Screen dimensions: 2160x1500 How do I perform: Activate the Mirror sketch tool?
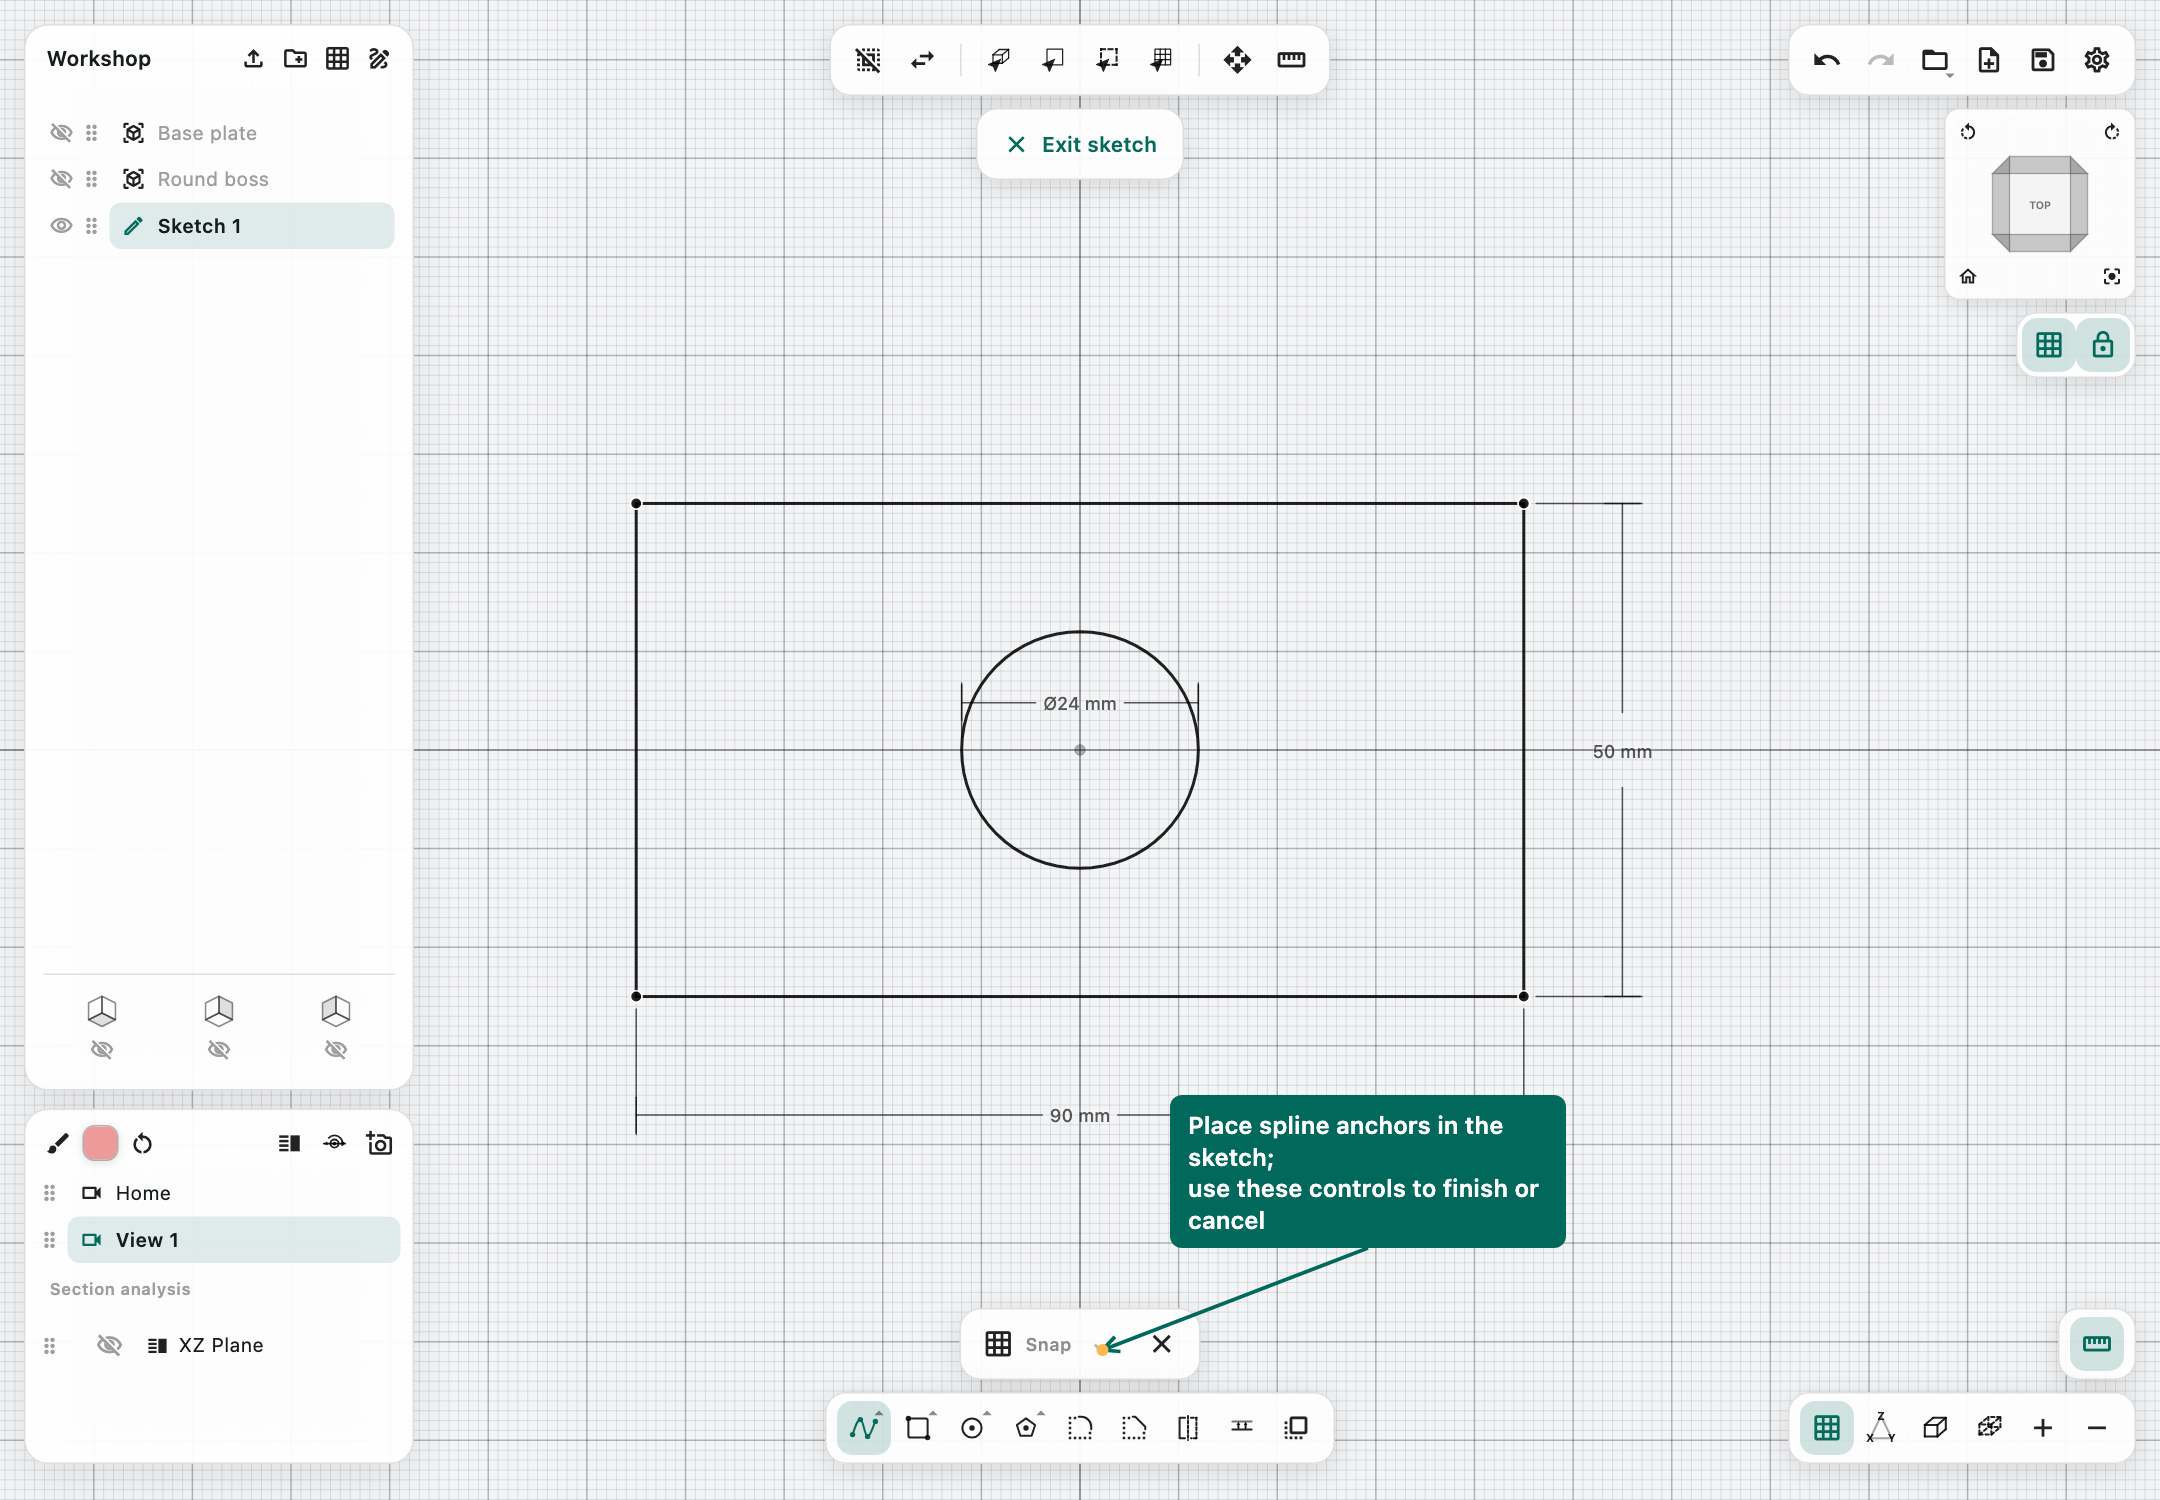(x=1188, y=1427)
